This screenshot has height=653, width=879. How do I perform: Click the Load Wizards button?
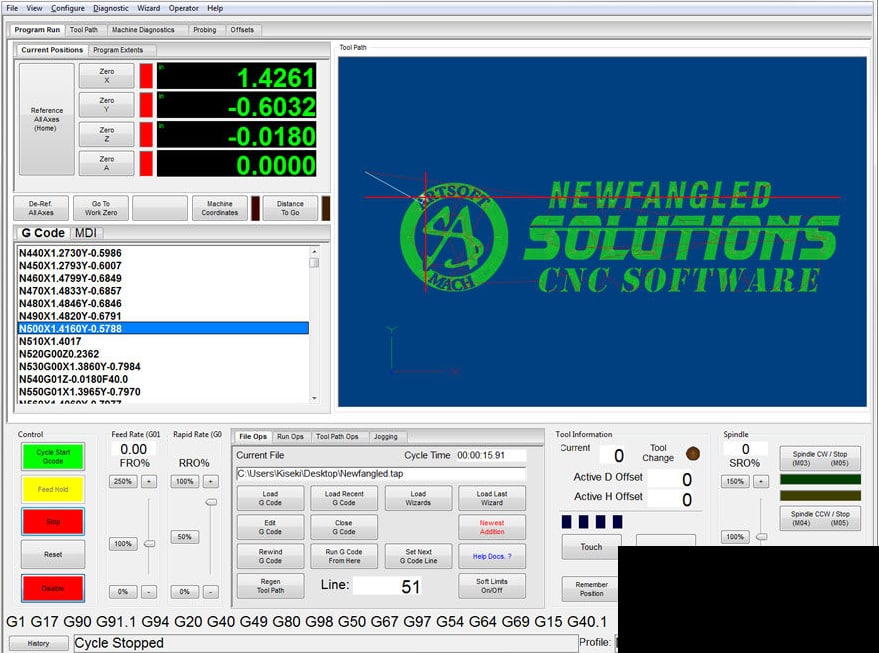pos(418,498)
